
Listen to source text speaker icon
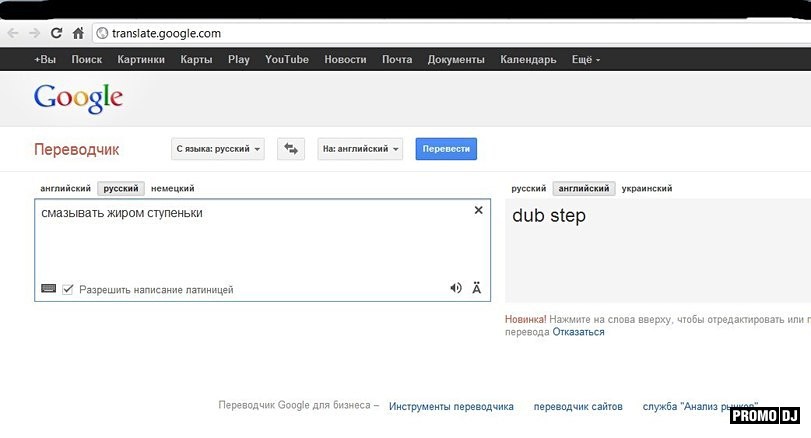(456, 288)
